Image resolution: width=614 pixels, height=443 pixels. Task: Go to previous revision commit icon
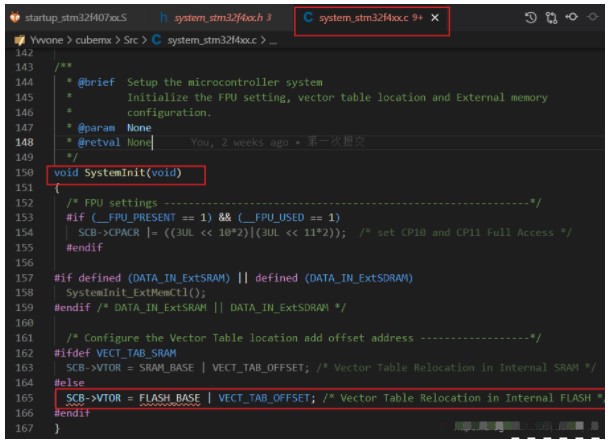pyautogui.click(x=572, y=17)
